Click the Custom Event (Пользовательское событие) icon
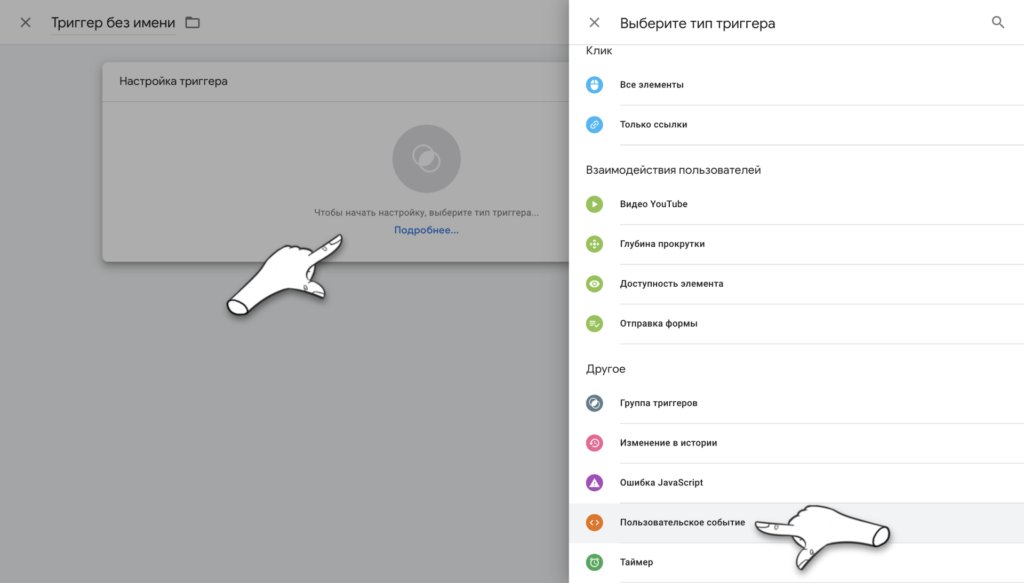The width and height of the screenshot is (1024, 583). click(x=594, y=522)
